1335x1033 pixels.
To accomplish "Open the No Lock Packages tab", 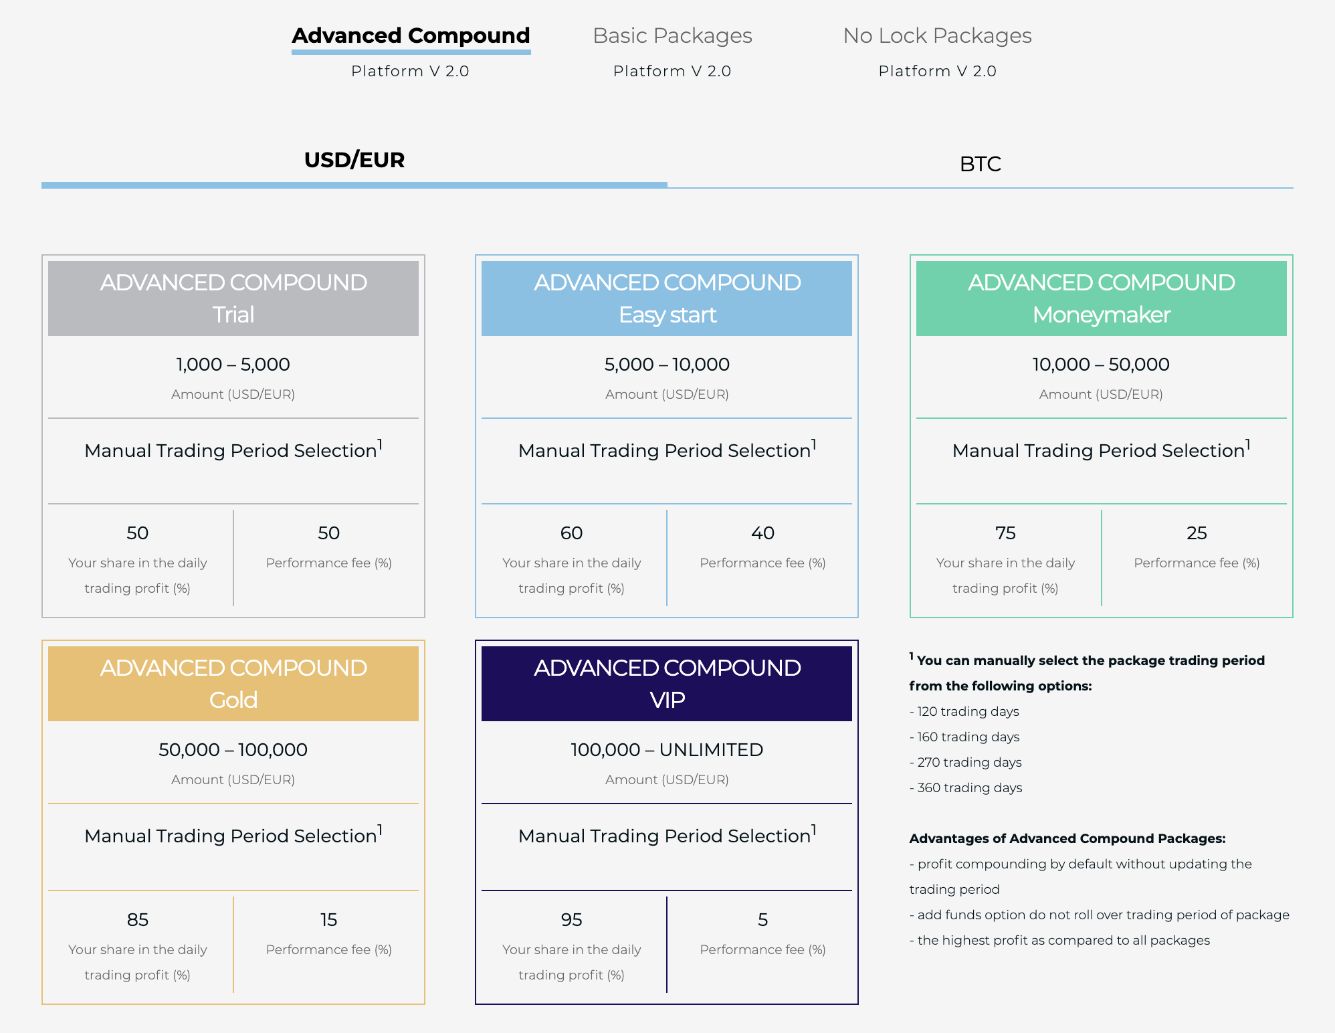I will point(937,36).
